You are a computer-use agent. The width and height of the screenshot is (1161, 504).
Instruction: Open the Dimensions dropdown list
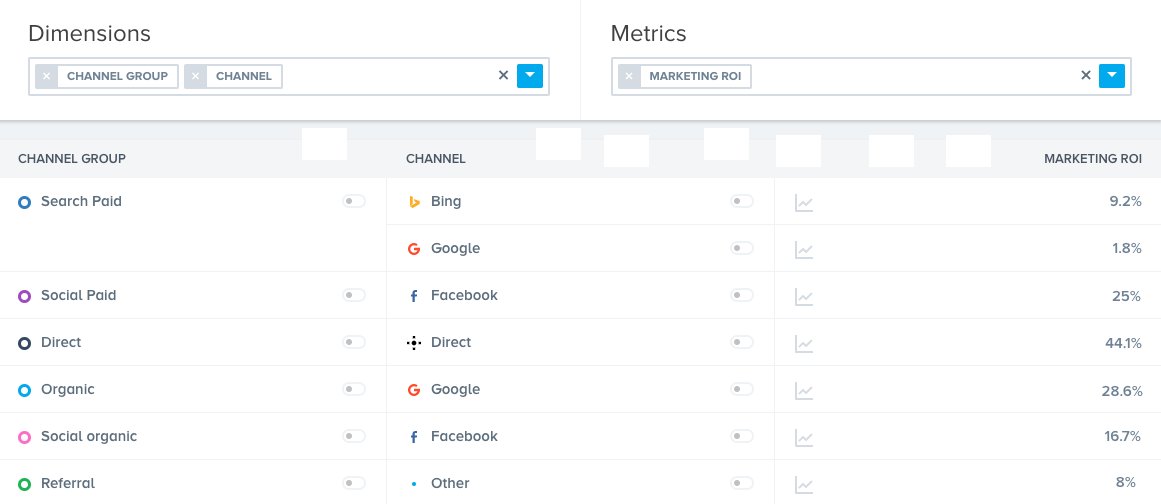tap(530, 75)
